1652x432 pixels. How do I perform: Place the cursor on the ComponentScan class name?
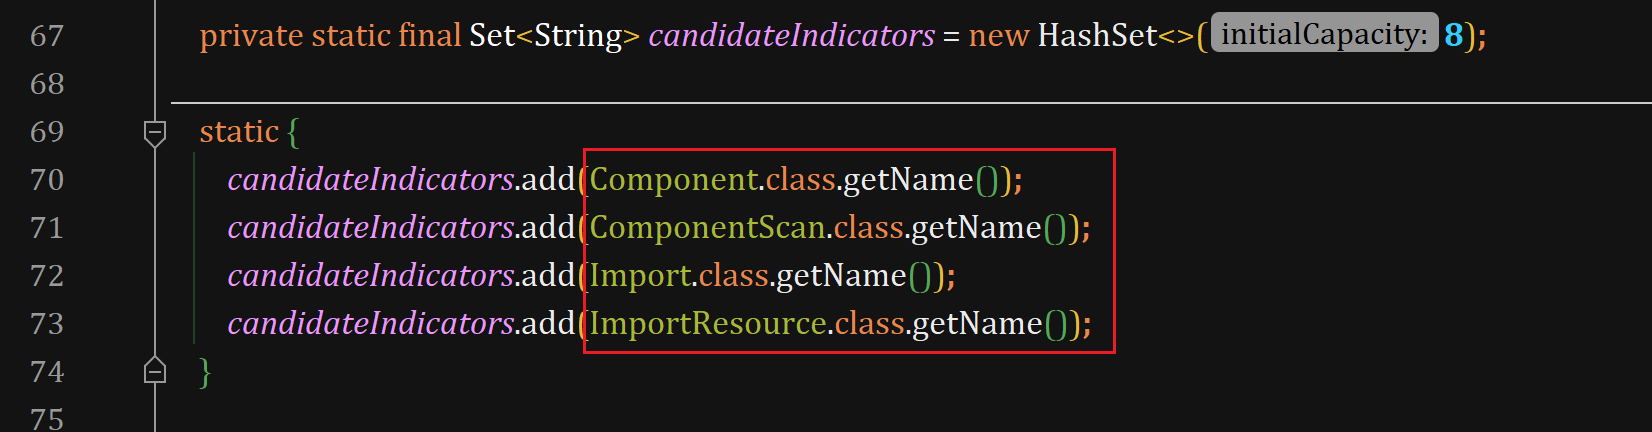tap(708, 228)
